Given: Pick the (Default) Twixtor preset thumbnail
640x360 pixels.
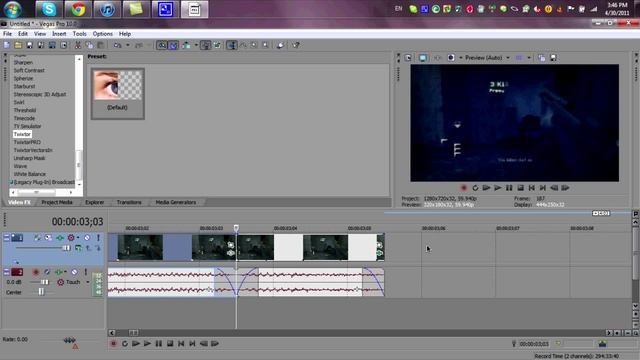Looking at the screenshot, I should point(118,93).
